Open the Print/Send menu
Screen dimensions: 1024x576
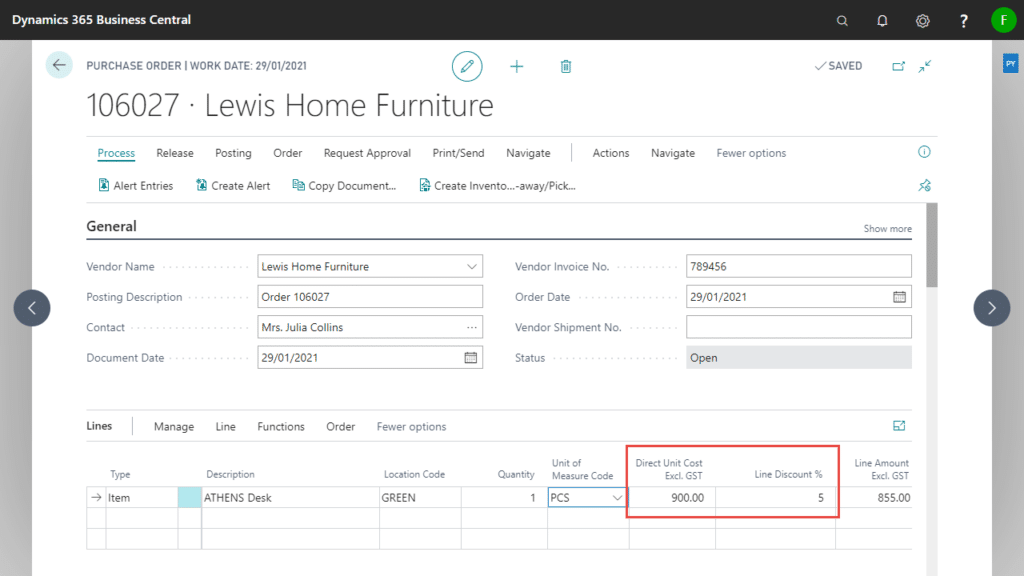click(458, 153)
